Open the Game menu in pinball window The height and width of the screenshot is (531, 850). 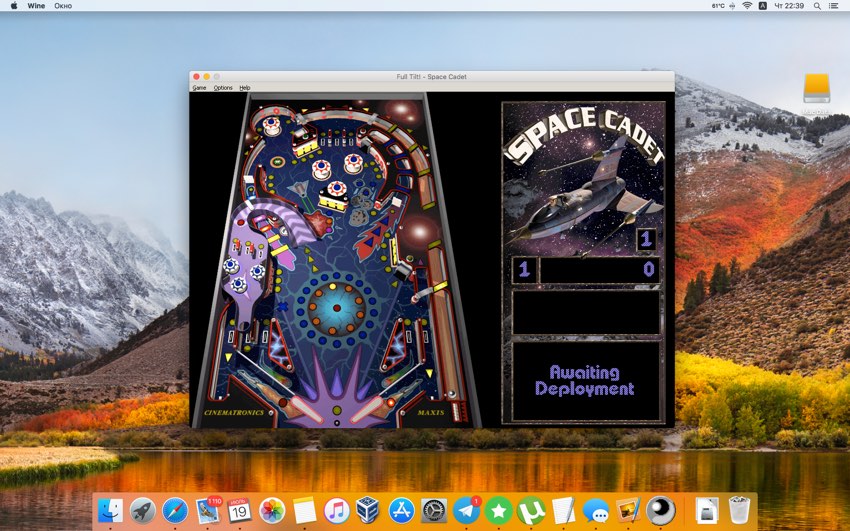[199, 88]
